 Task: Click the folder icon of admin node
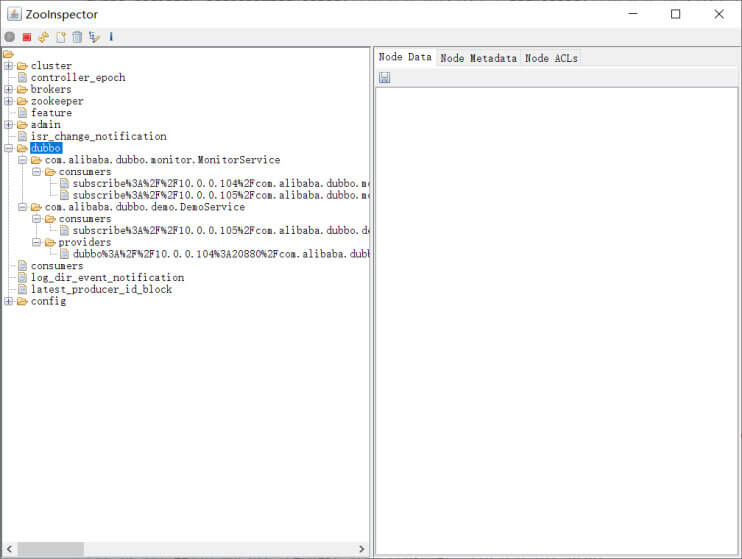pyautogui.click(x=22, y=124)
